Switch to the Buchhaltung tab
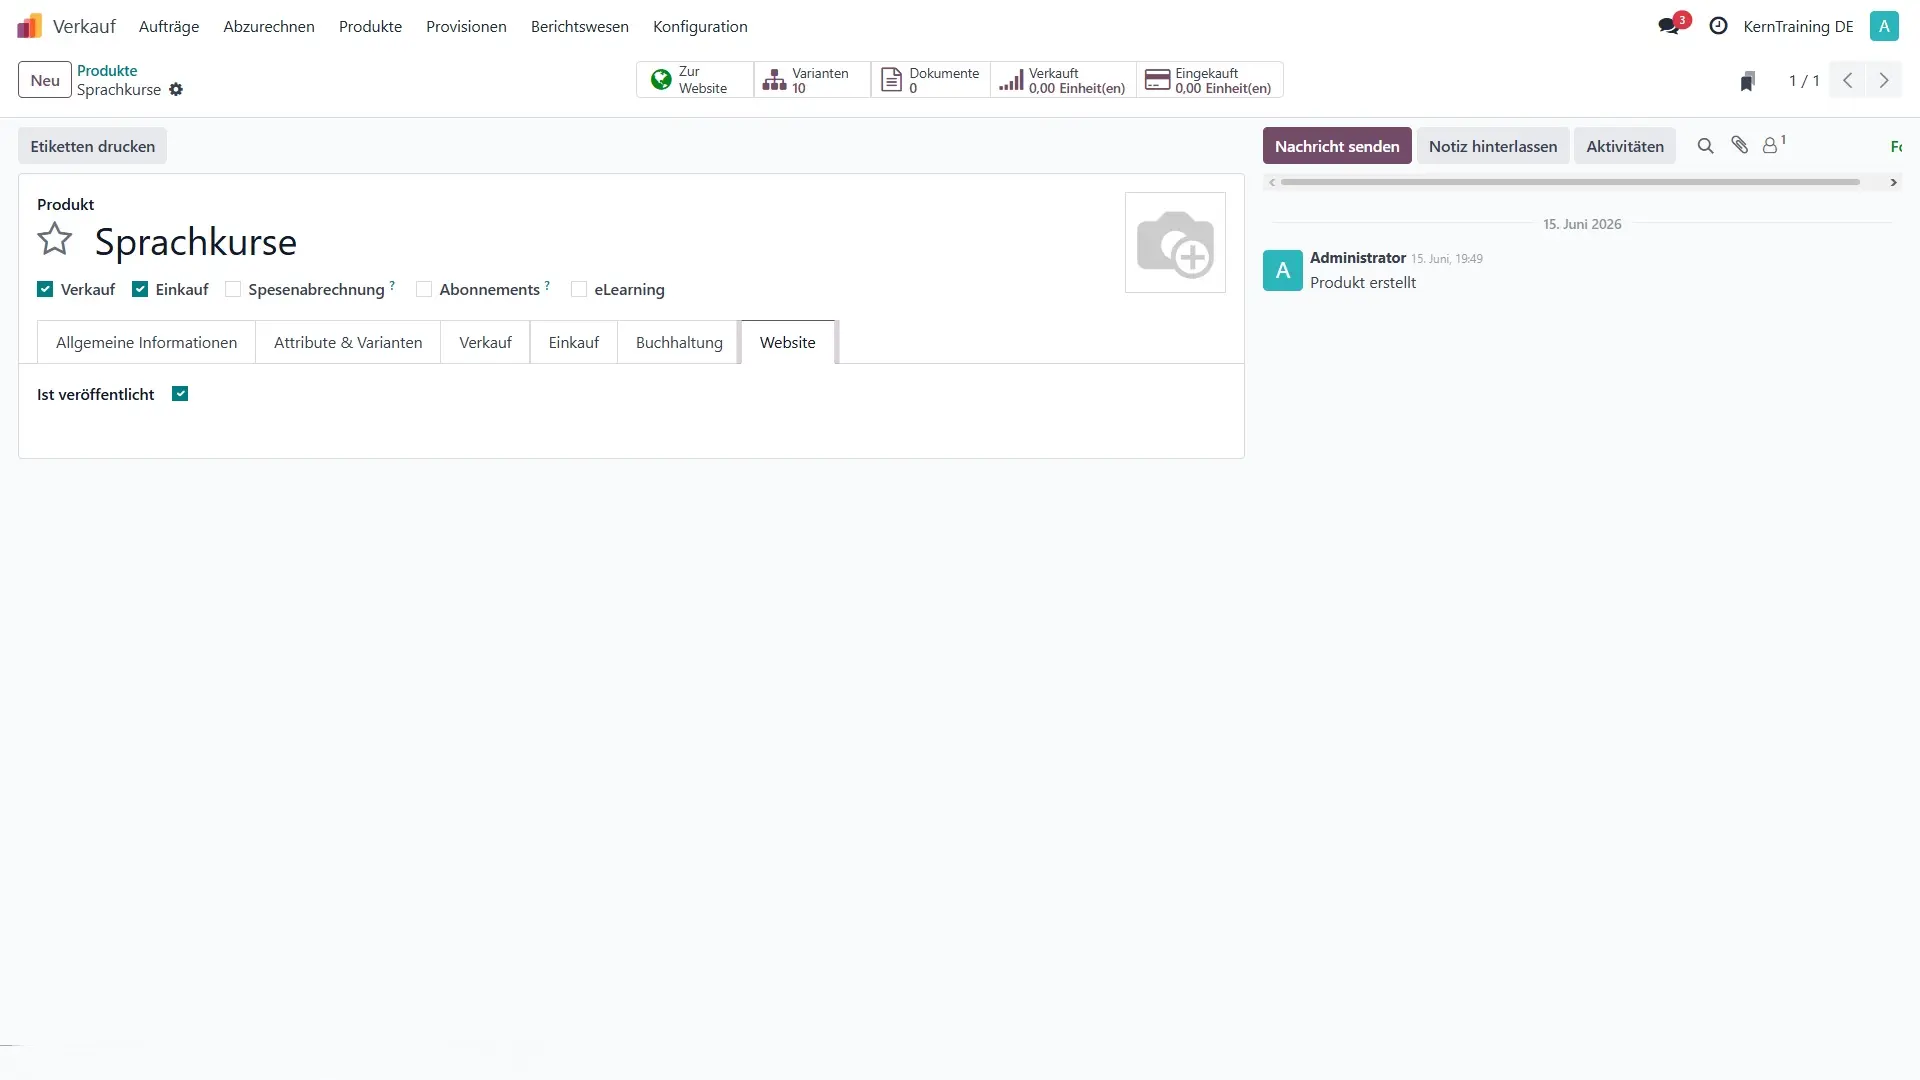 [x=679, y=342]
